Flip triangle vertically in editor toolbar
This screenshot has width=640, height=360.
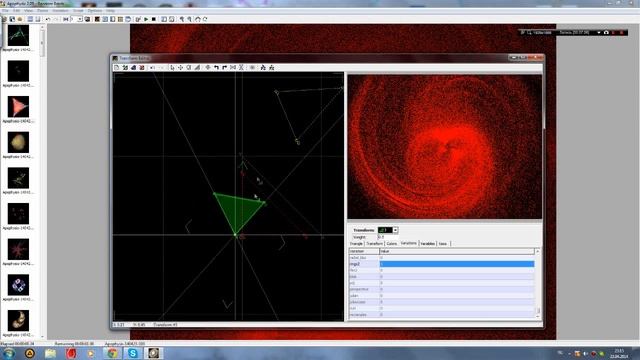[x=241, y=67]
